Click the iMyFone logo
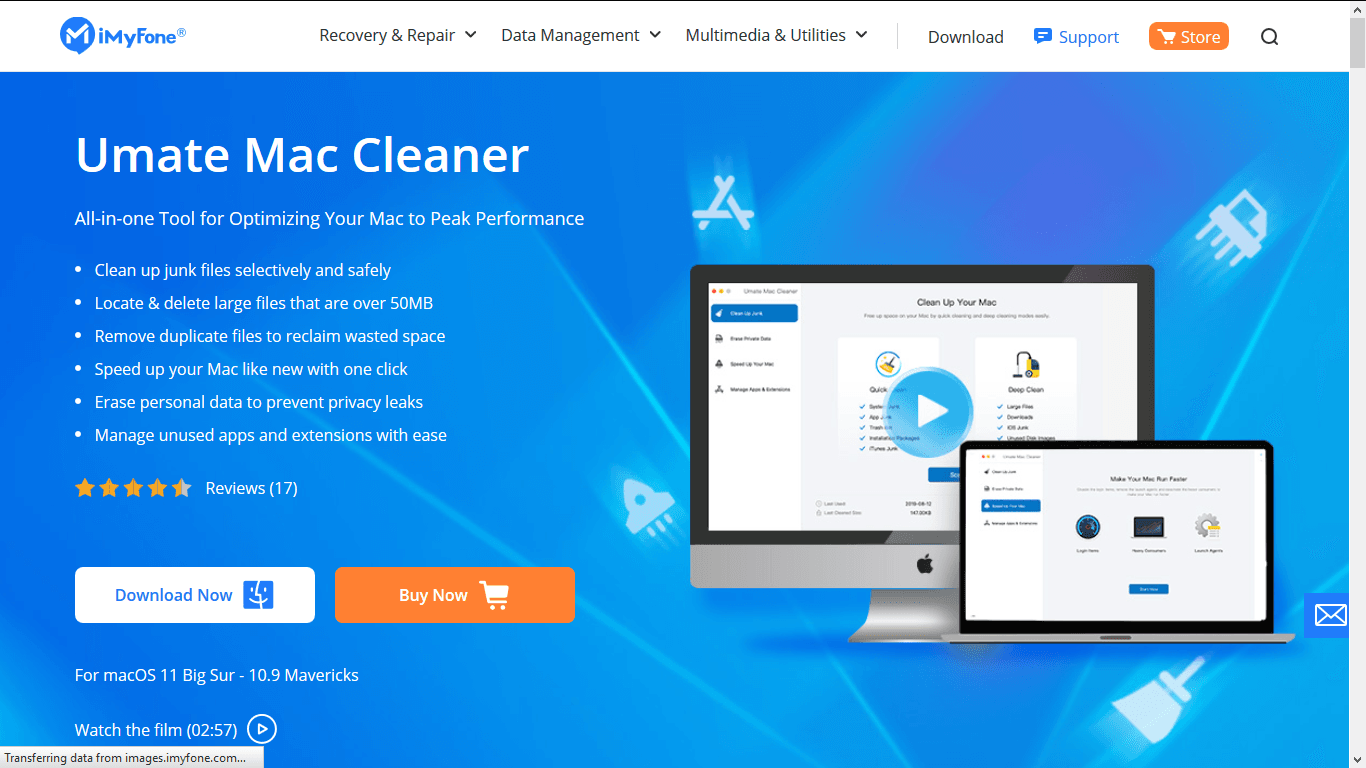 pyautogui.click(x=123, y=35)
